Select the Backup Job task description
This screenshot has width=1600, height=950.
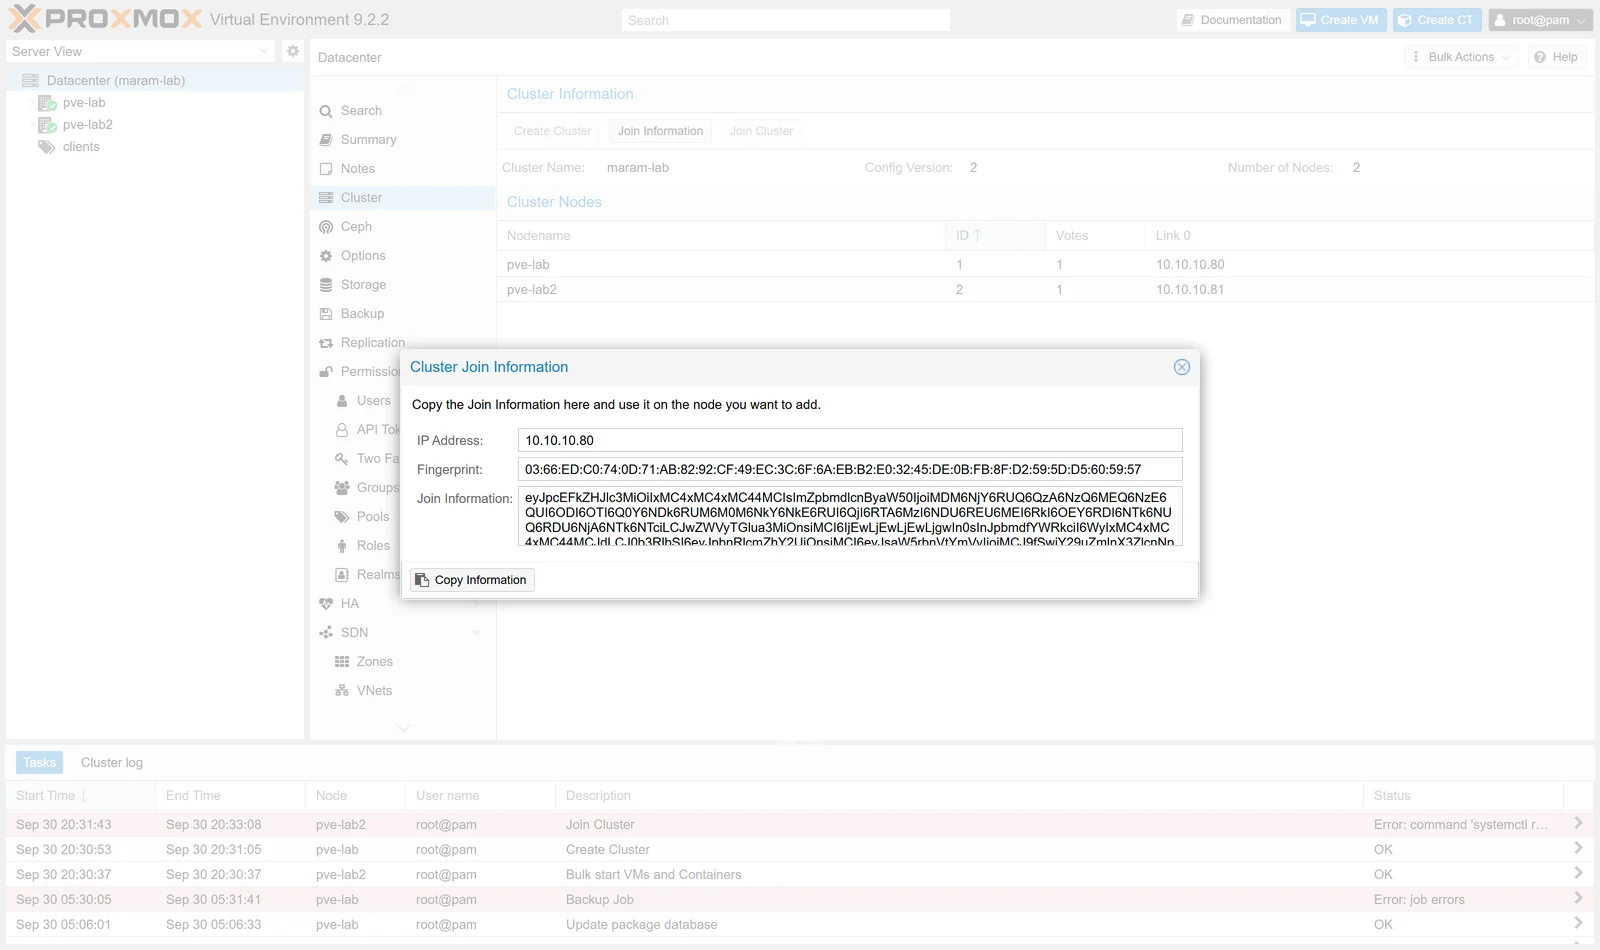(600, 900)
